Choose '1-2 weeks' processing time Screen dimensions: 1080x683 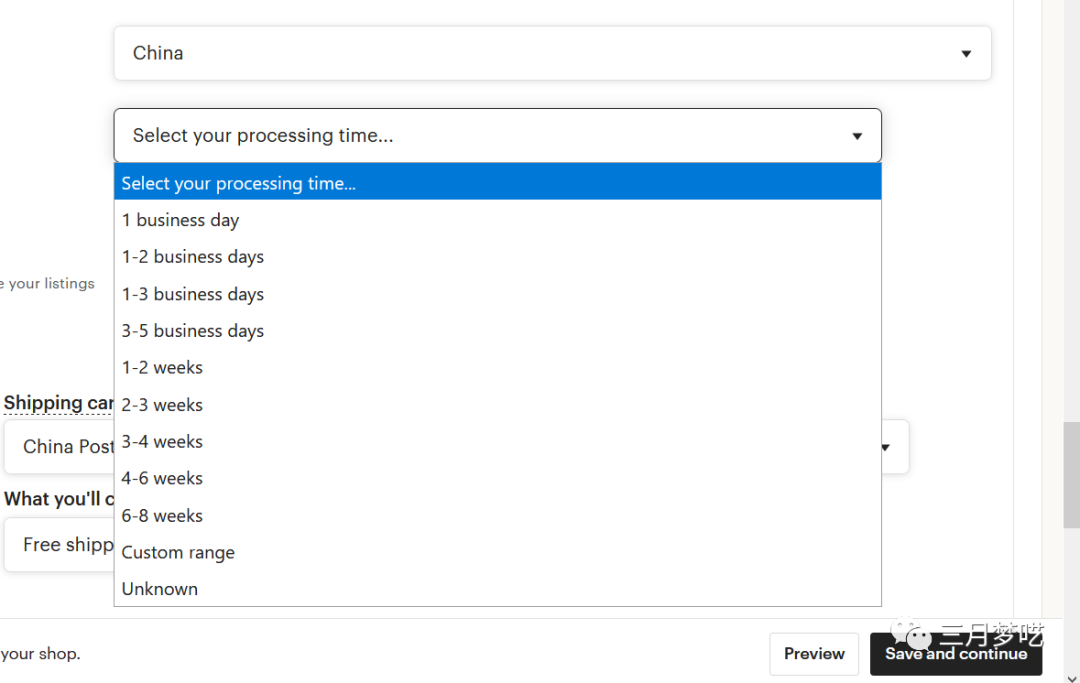tap(162, 368)
